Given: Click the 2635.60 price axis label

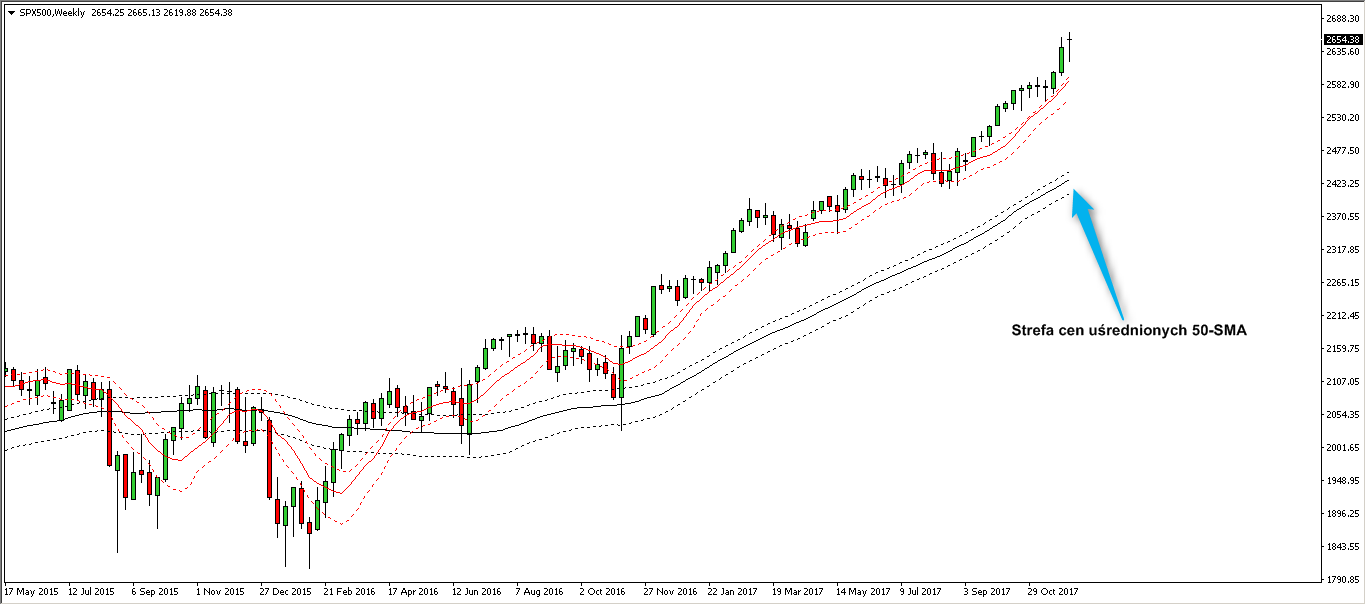Looking at the screenshot, I should pyautogui.click(x=1341, y=52).
